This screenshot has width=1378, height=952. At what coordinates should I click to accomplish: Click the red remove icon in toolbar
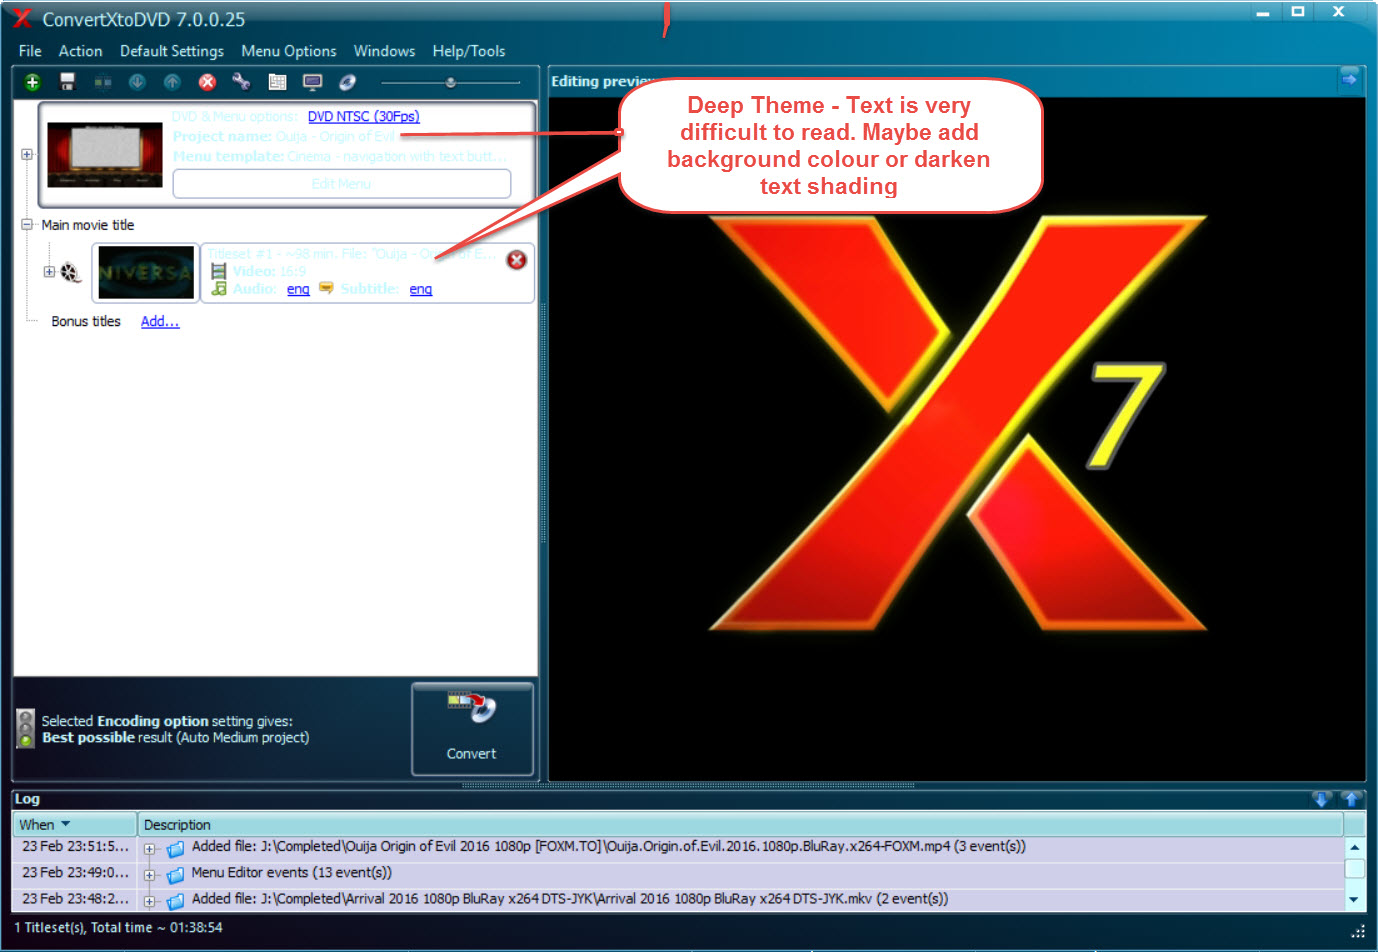(x=207, y=82)
